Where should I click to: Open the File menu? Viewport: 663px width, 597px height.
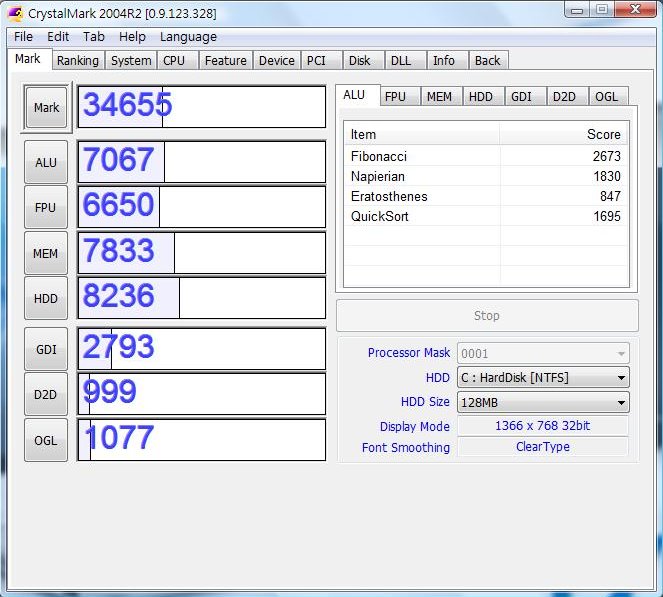pos(23,37)
